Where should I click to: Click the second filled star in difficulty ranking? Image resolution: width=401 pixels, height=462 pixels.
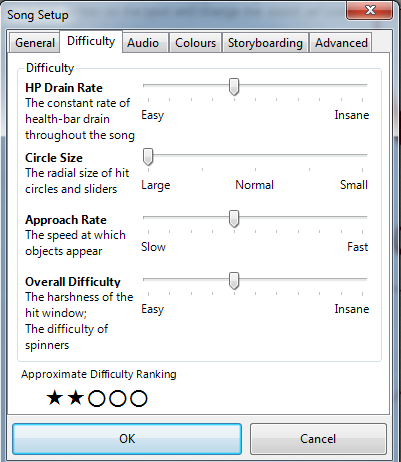tap(76, 398)
